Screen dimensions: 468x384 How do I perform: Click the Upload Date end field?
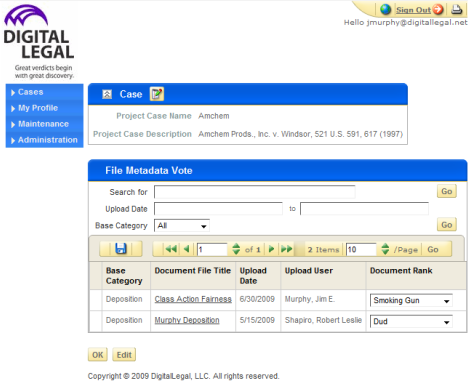tap(364, 209)
